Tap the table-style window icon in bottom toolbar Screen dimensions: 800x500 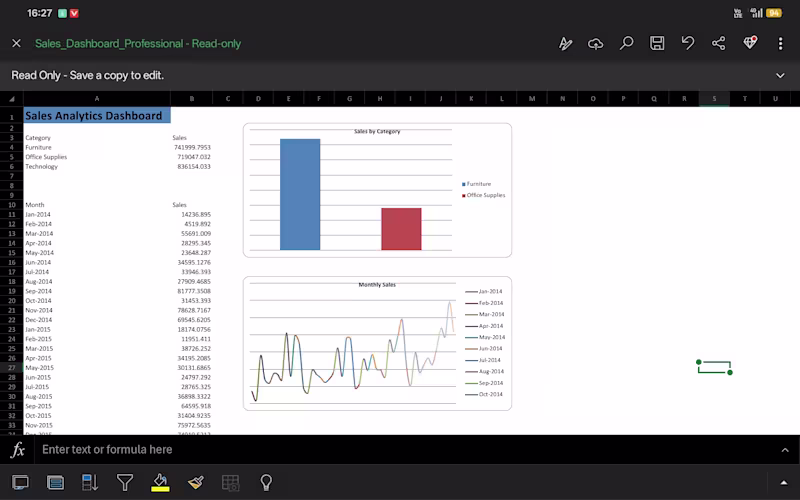(55, 482)
